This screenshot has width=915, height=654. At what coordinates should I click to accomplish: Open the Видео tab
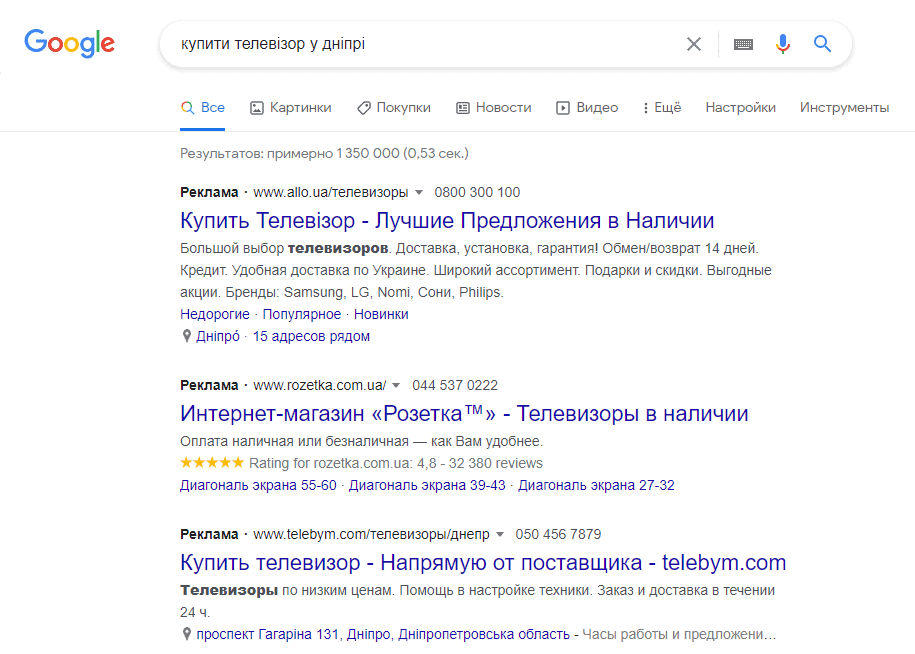click(587, 107)
